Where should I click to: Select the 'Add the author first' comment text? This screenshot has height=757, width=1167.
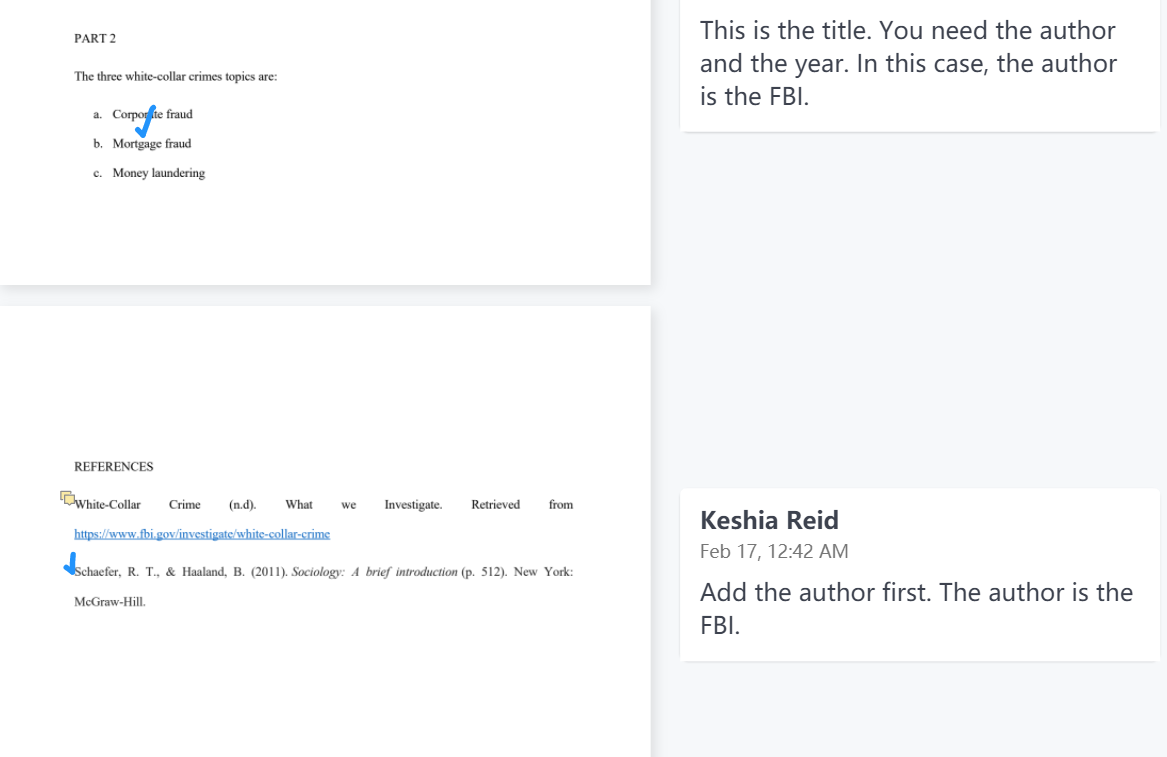click(916, 608)
